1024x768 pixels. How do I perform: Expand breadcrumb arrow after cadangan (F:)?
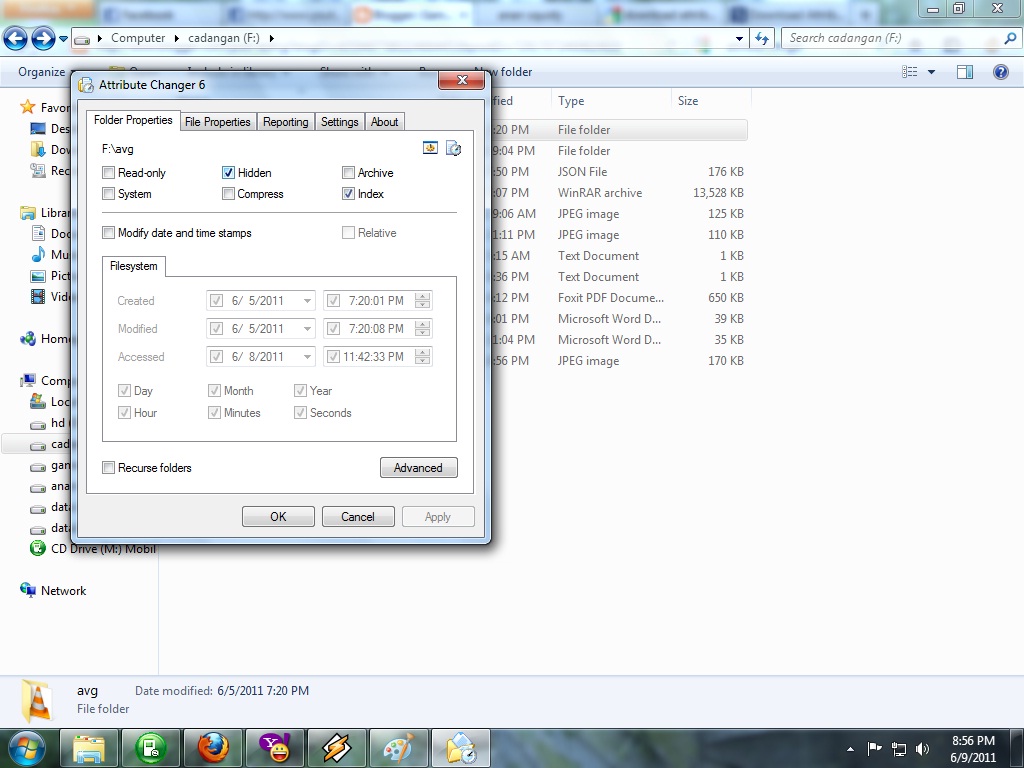[272, 39]
